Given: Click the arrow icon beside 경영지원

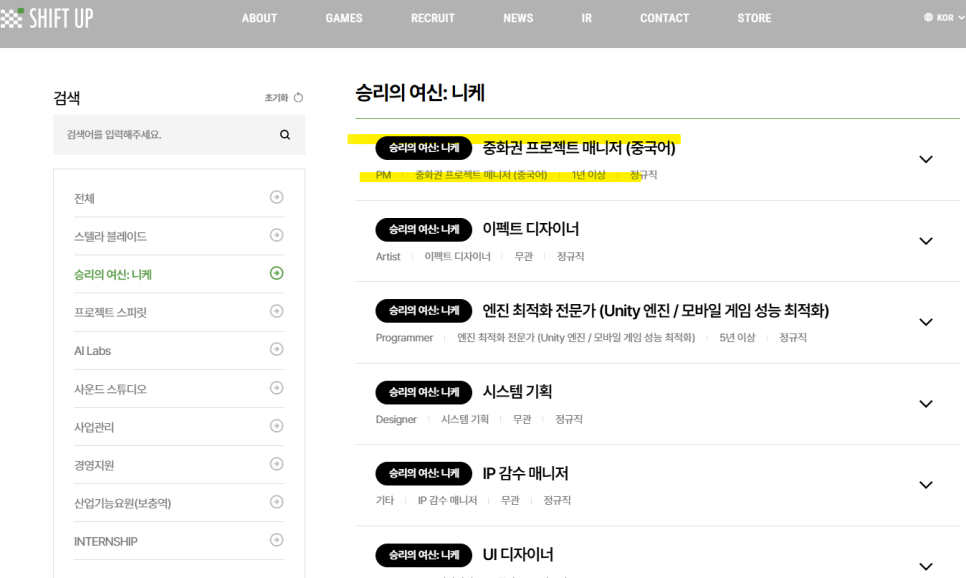Looking at the screenshot, I should [277, 464].
